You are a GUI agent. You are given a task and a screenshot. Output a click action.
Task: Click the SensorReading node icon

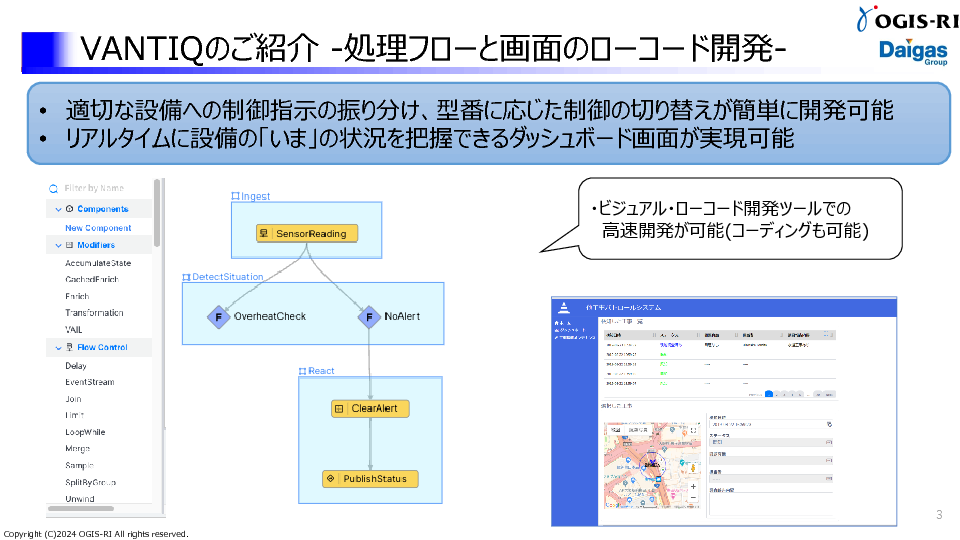[265, 234]
